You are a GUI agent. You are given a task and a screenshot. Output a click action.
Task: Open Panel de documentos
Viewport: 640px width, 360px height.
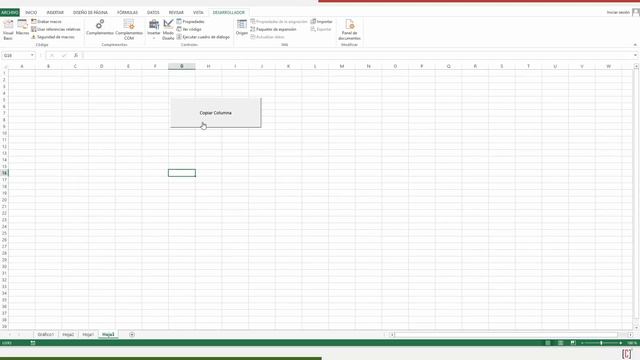(349, 29)
